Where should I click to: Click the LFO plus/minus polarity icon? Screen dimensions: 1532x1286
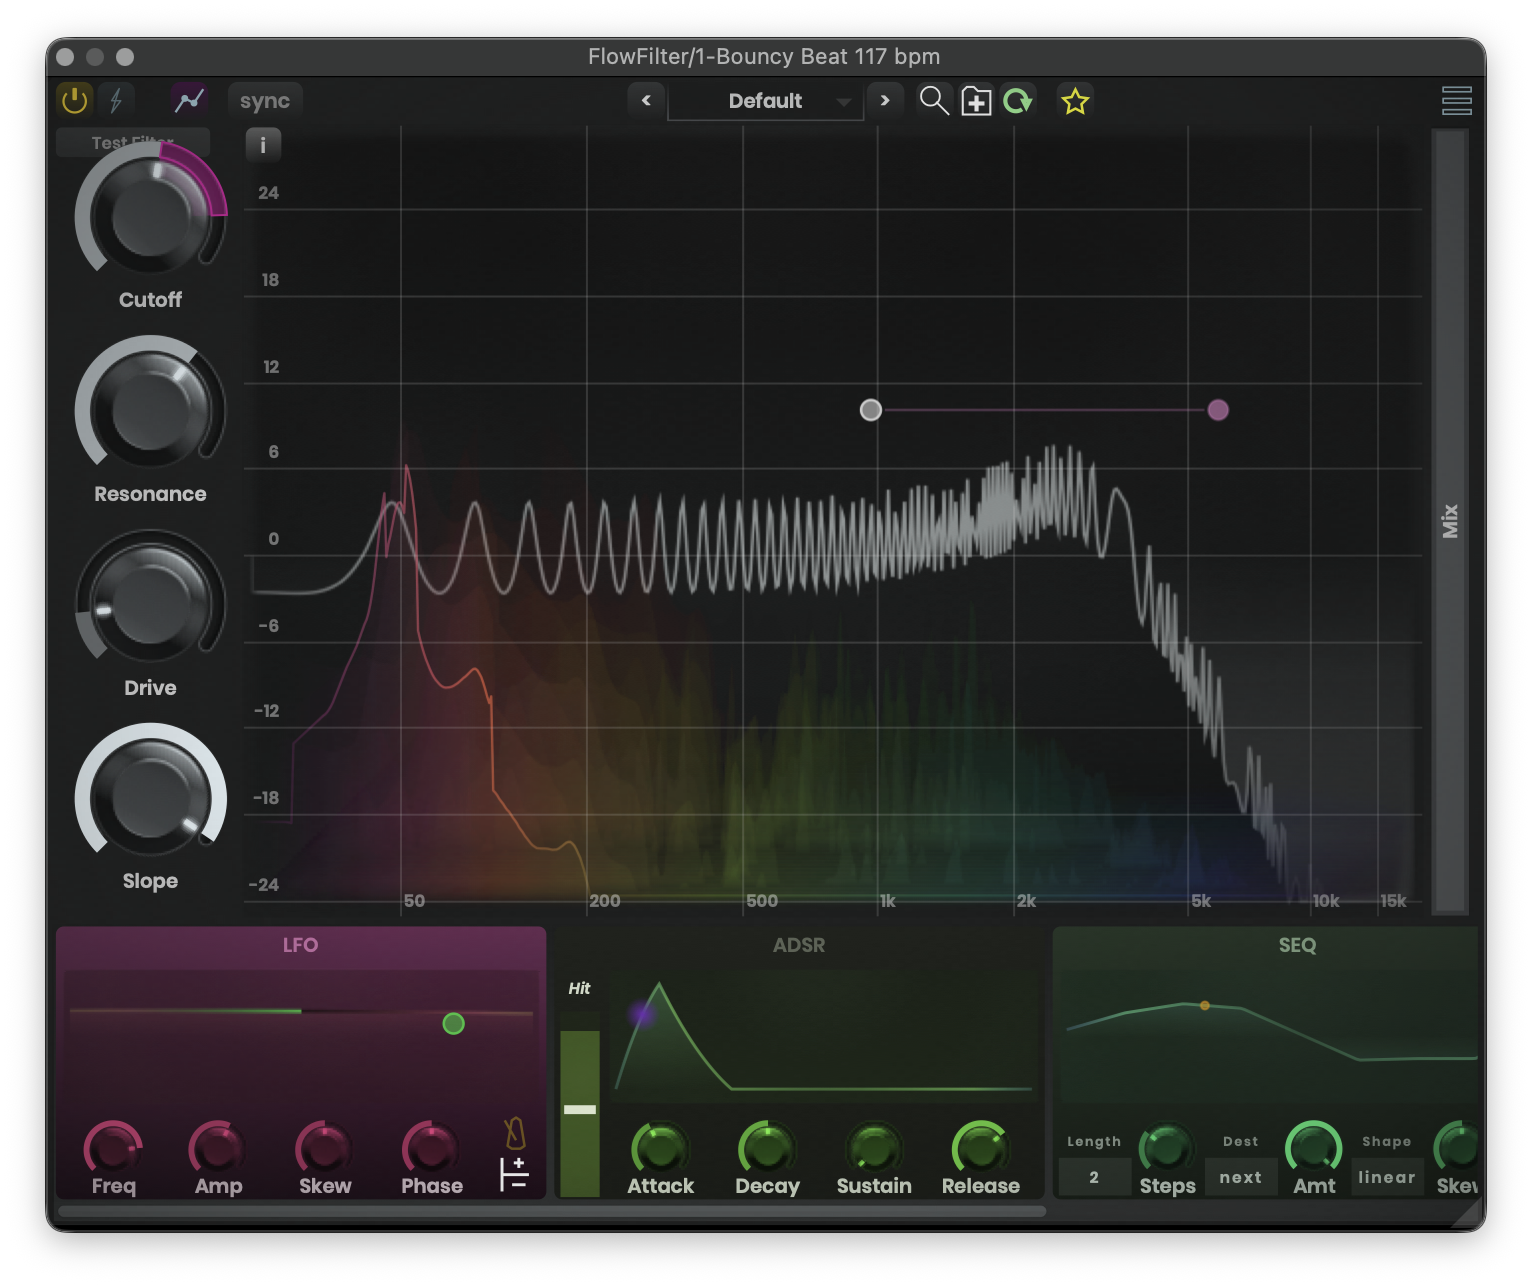click(514, 1174)
